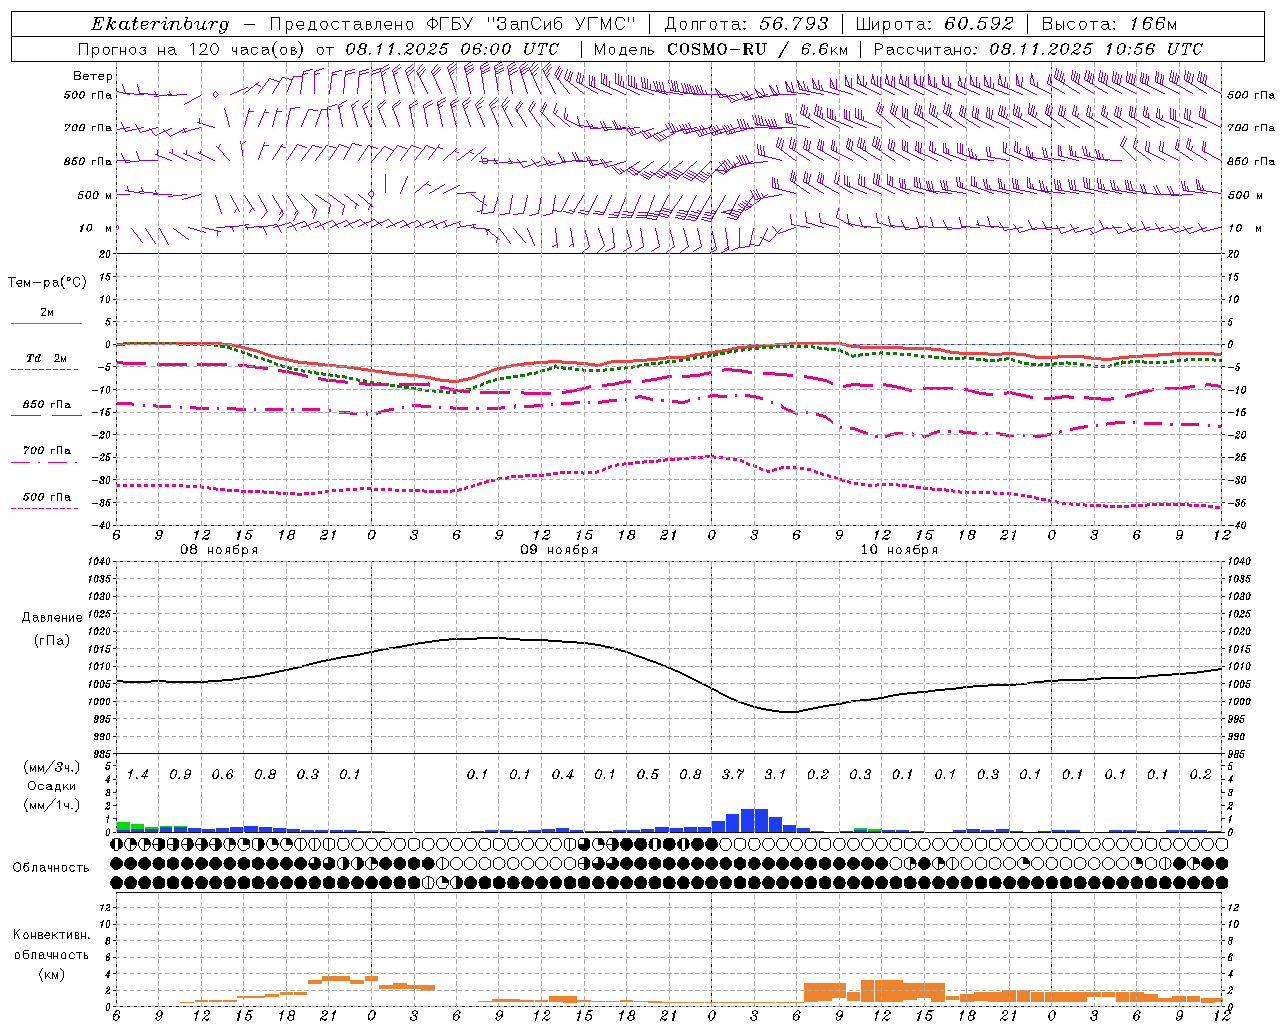Click the "09 ноября" date label
Image resolution: width=1280 pixels, height=1024 pixels.
click(x=559, y=550)
